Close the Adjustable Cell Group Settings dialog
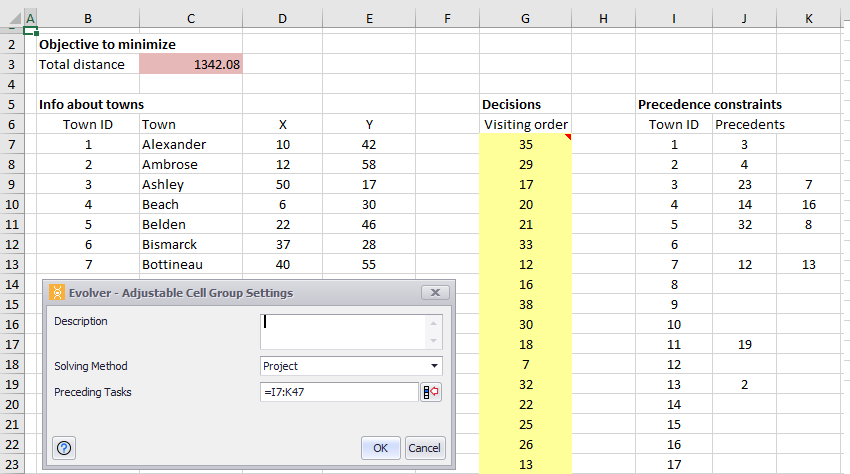This screenshot has width=850, height=474. point(435,293)
